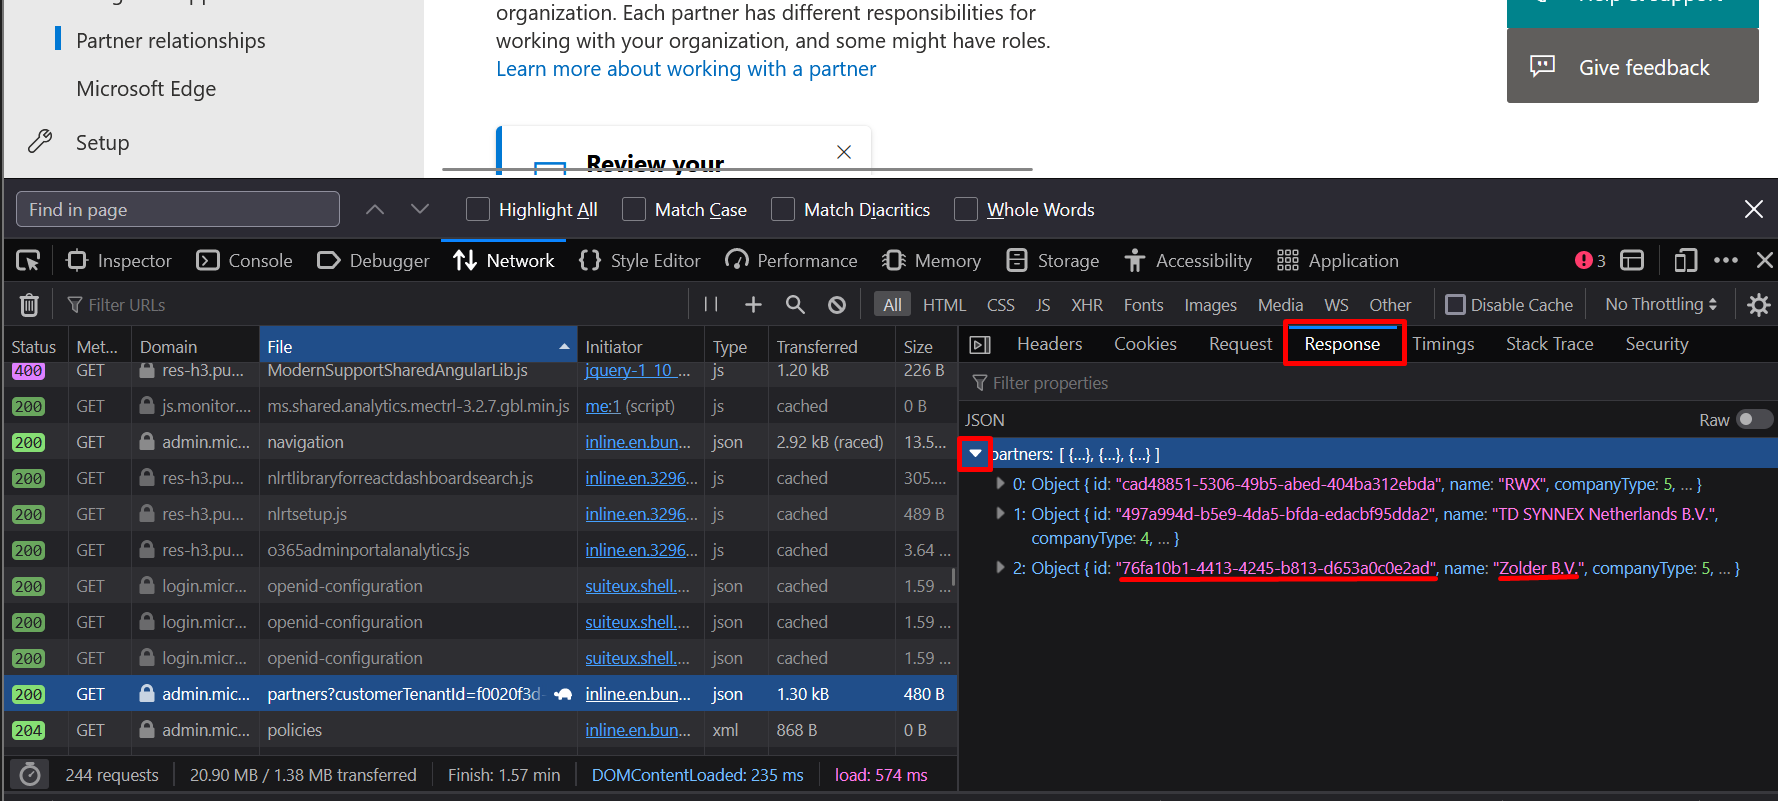The image size is (1778, 801).
Task: Open Stack Trace details tab
Action: coord(1549,344)
